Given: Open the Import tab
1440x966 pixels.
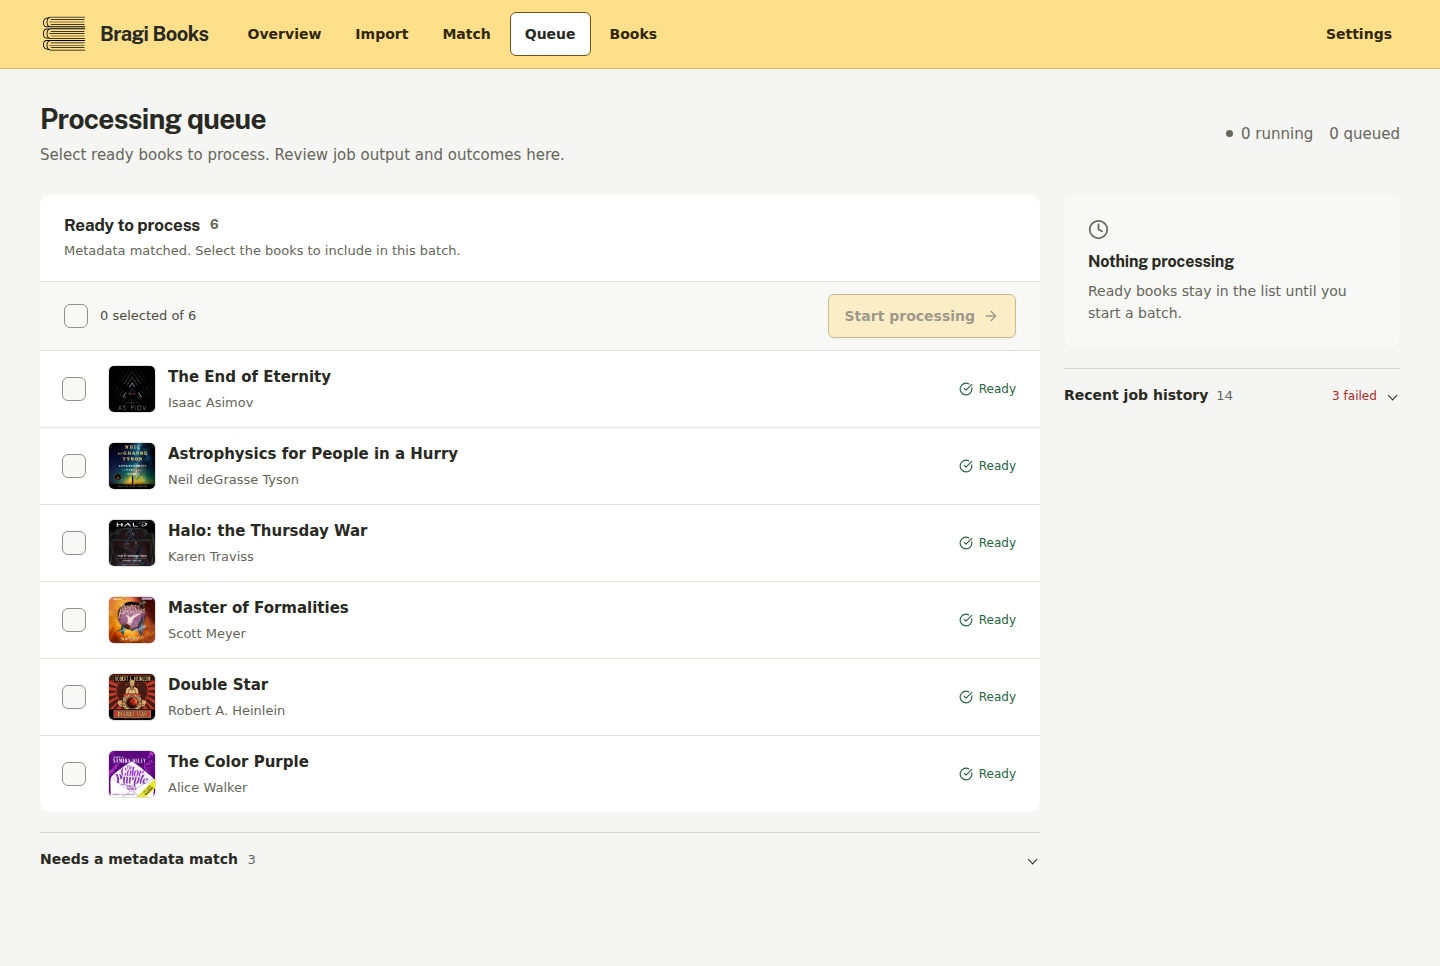Looking at the screenshot, I should pos(382,34).
